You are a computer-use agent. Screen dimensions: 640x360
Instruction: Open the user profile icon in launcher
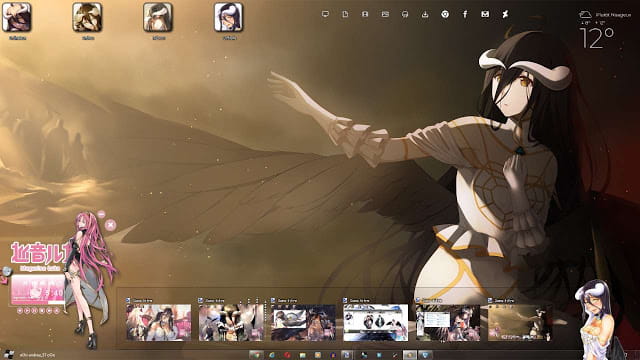[365, 14]
